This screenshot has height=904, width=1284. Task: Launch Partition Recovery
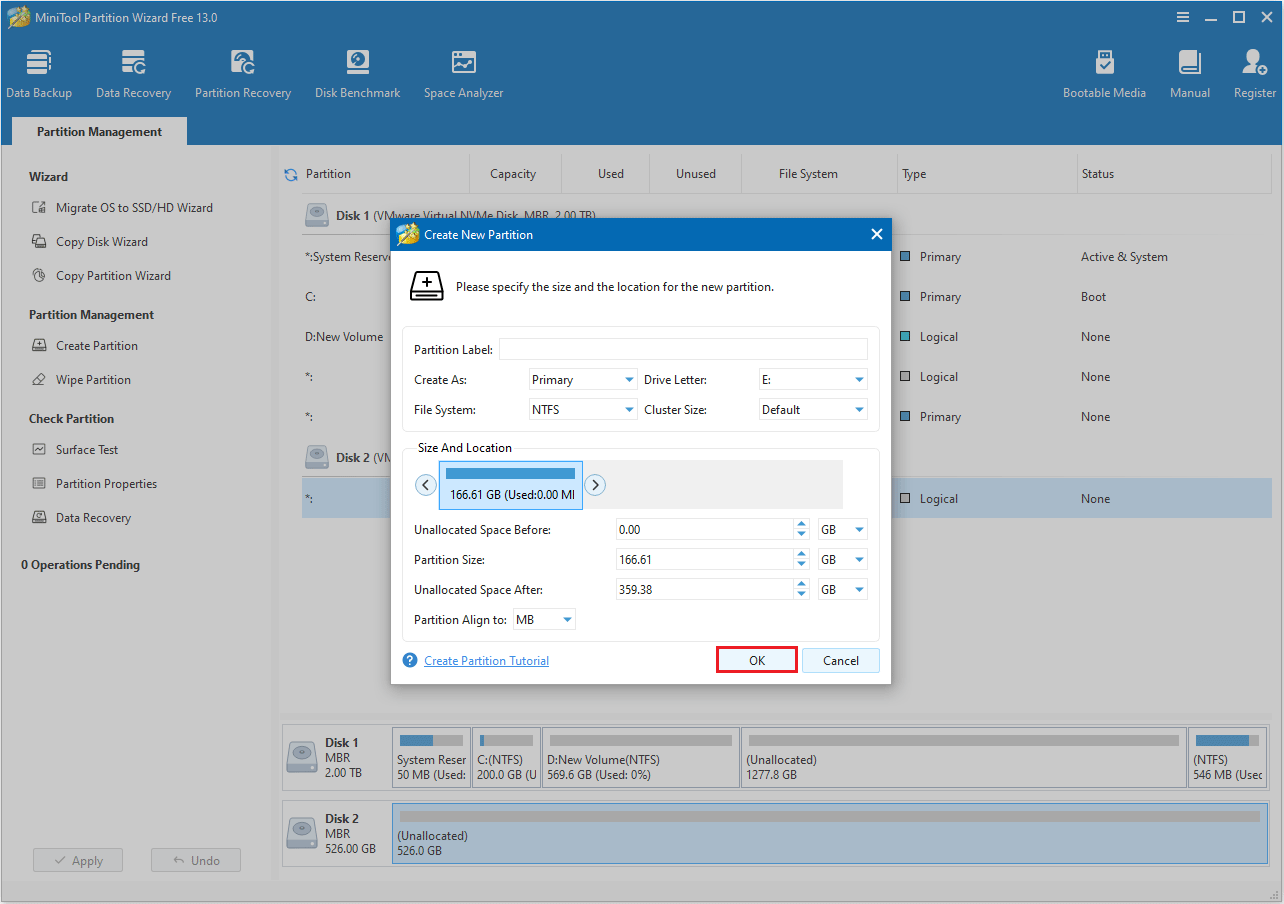tap(243, 72)
